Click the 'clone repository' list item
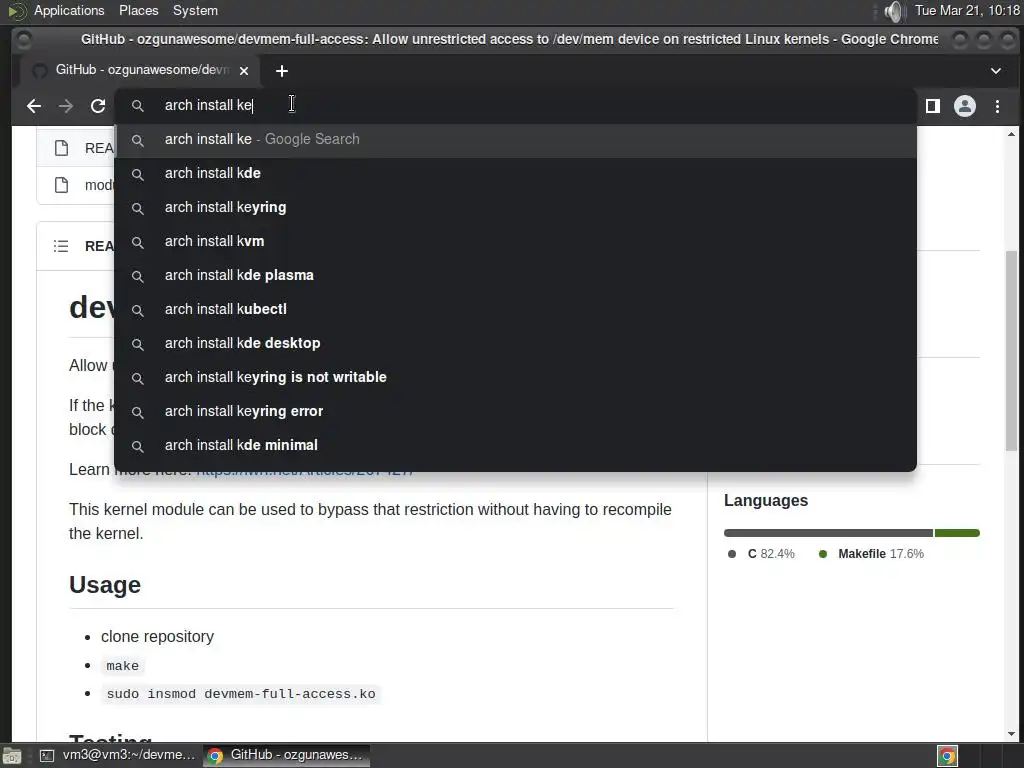Screen dimensions: 1024x768 point(157,637)
